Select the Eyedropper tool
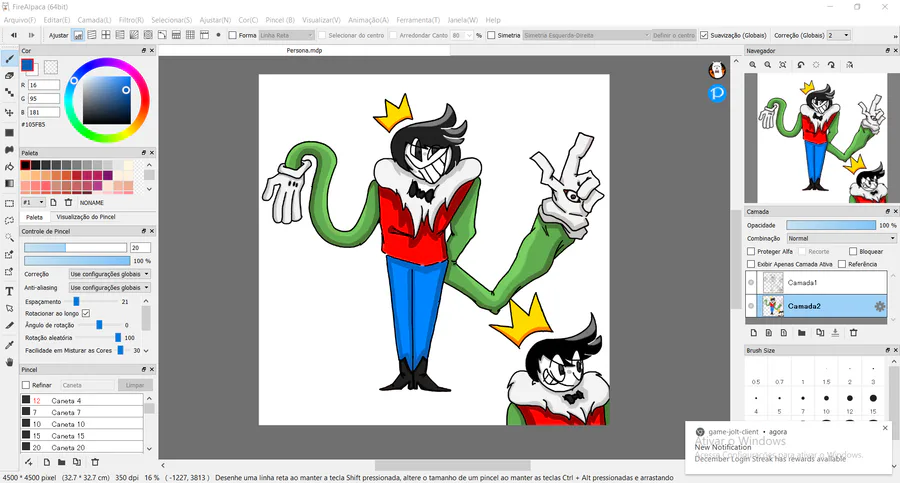 pos(9,345)
